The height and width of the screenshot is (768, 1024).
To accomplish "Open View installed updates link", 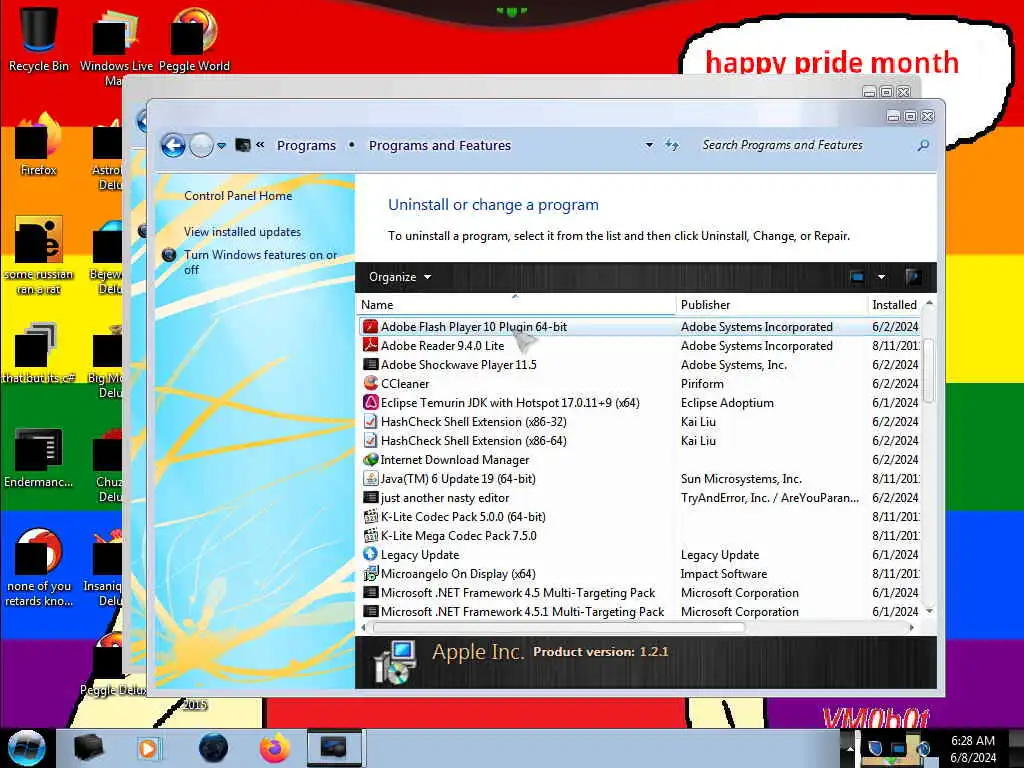I will click(x=242, y=232).
